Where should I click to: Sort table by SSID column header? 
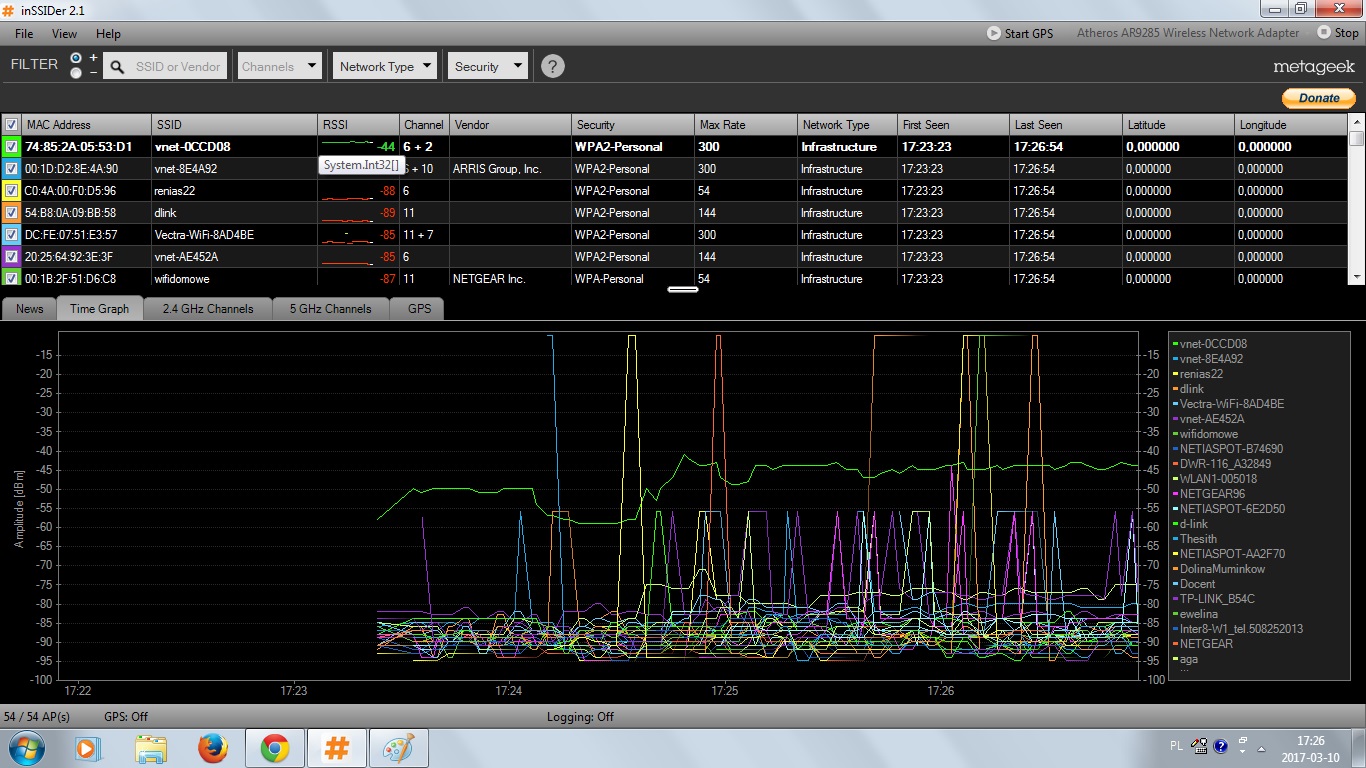tap(234, 125)
